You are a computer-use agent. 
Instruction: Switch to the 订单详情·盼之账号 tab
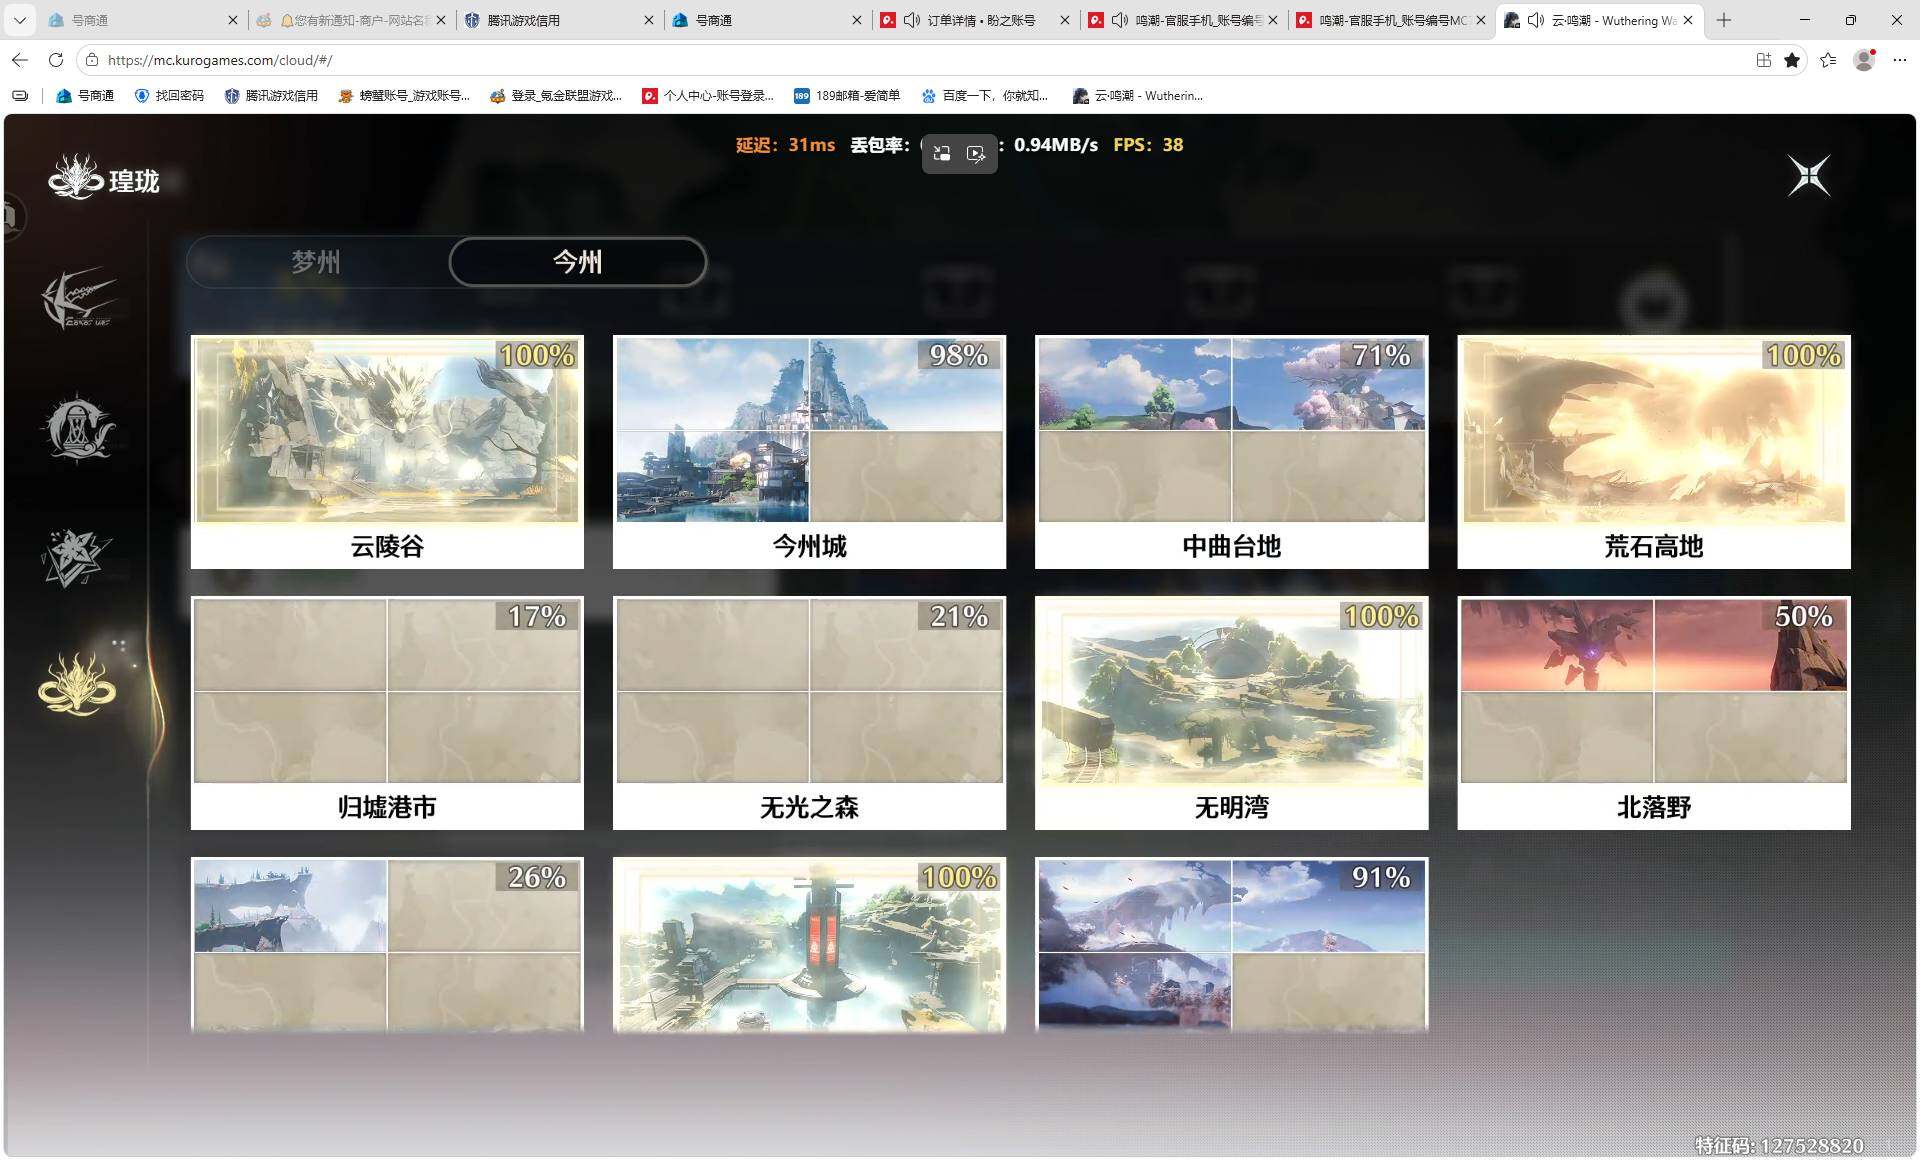(975, 20)
